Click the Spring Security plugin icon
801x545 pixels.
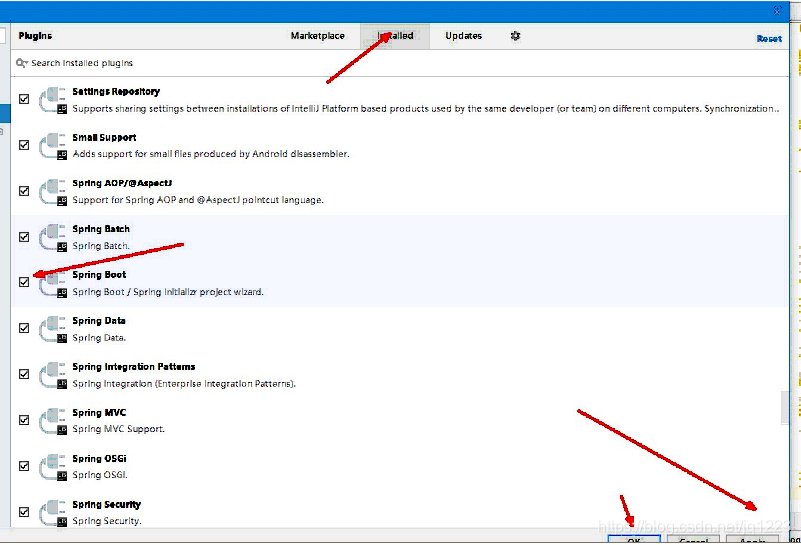pyautogui.click(x=54, y=513)
